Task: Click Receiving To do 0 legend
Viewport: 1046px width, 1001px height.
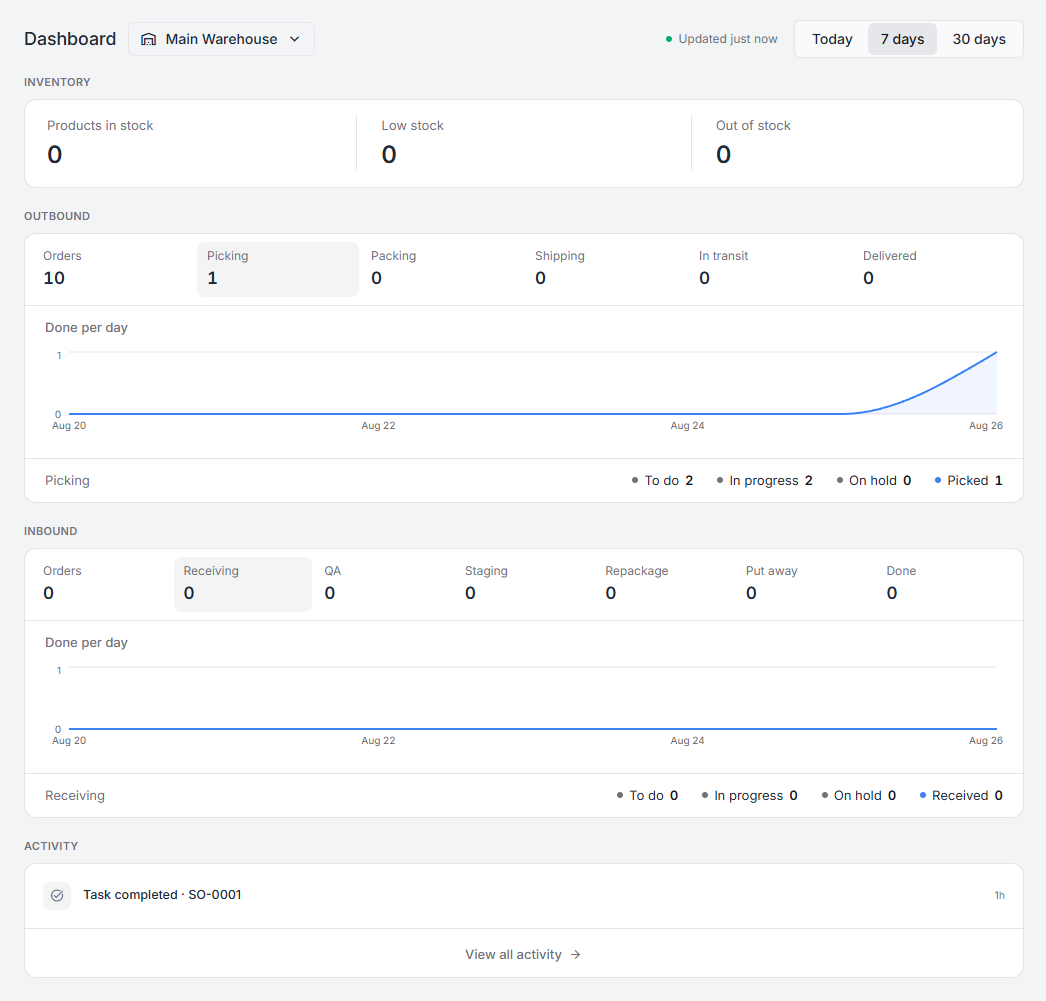Action: (x=647, y=795)
